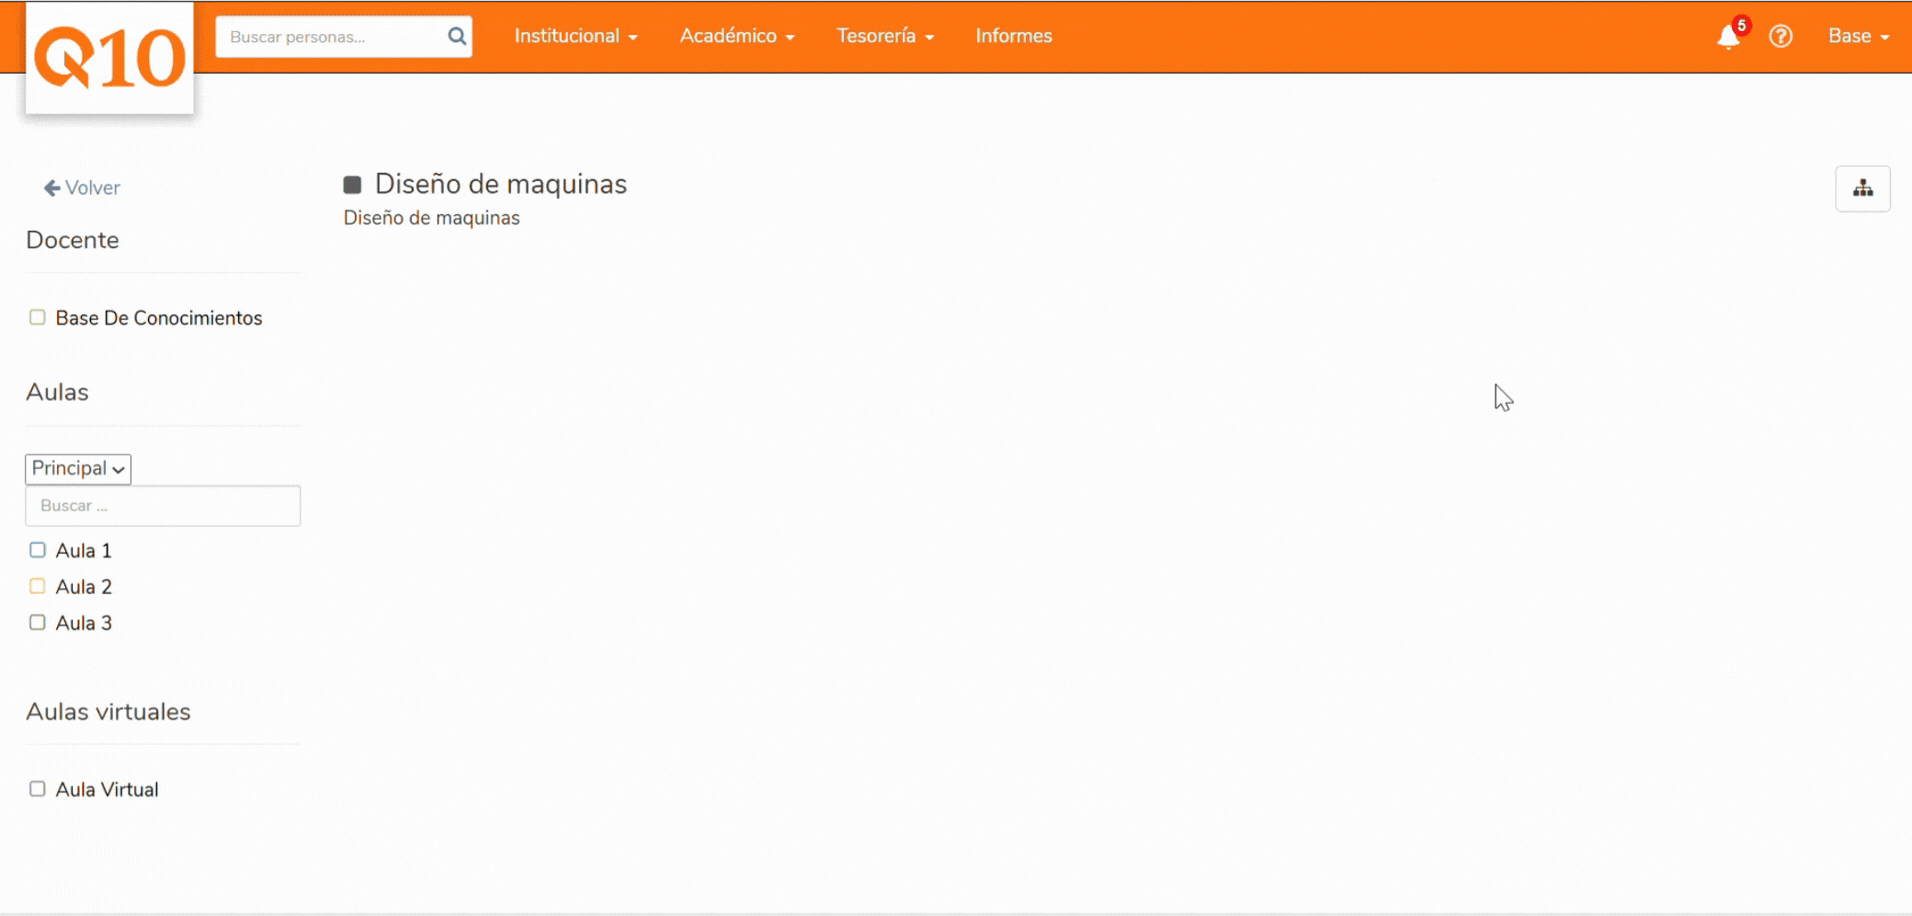The width and height of the screenshot is (1912, 916).
Task: Expand the Tesorería menu
Action: coord(885,36)
